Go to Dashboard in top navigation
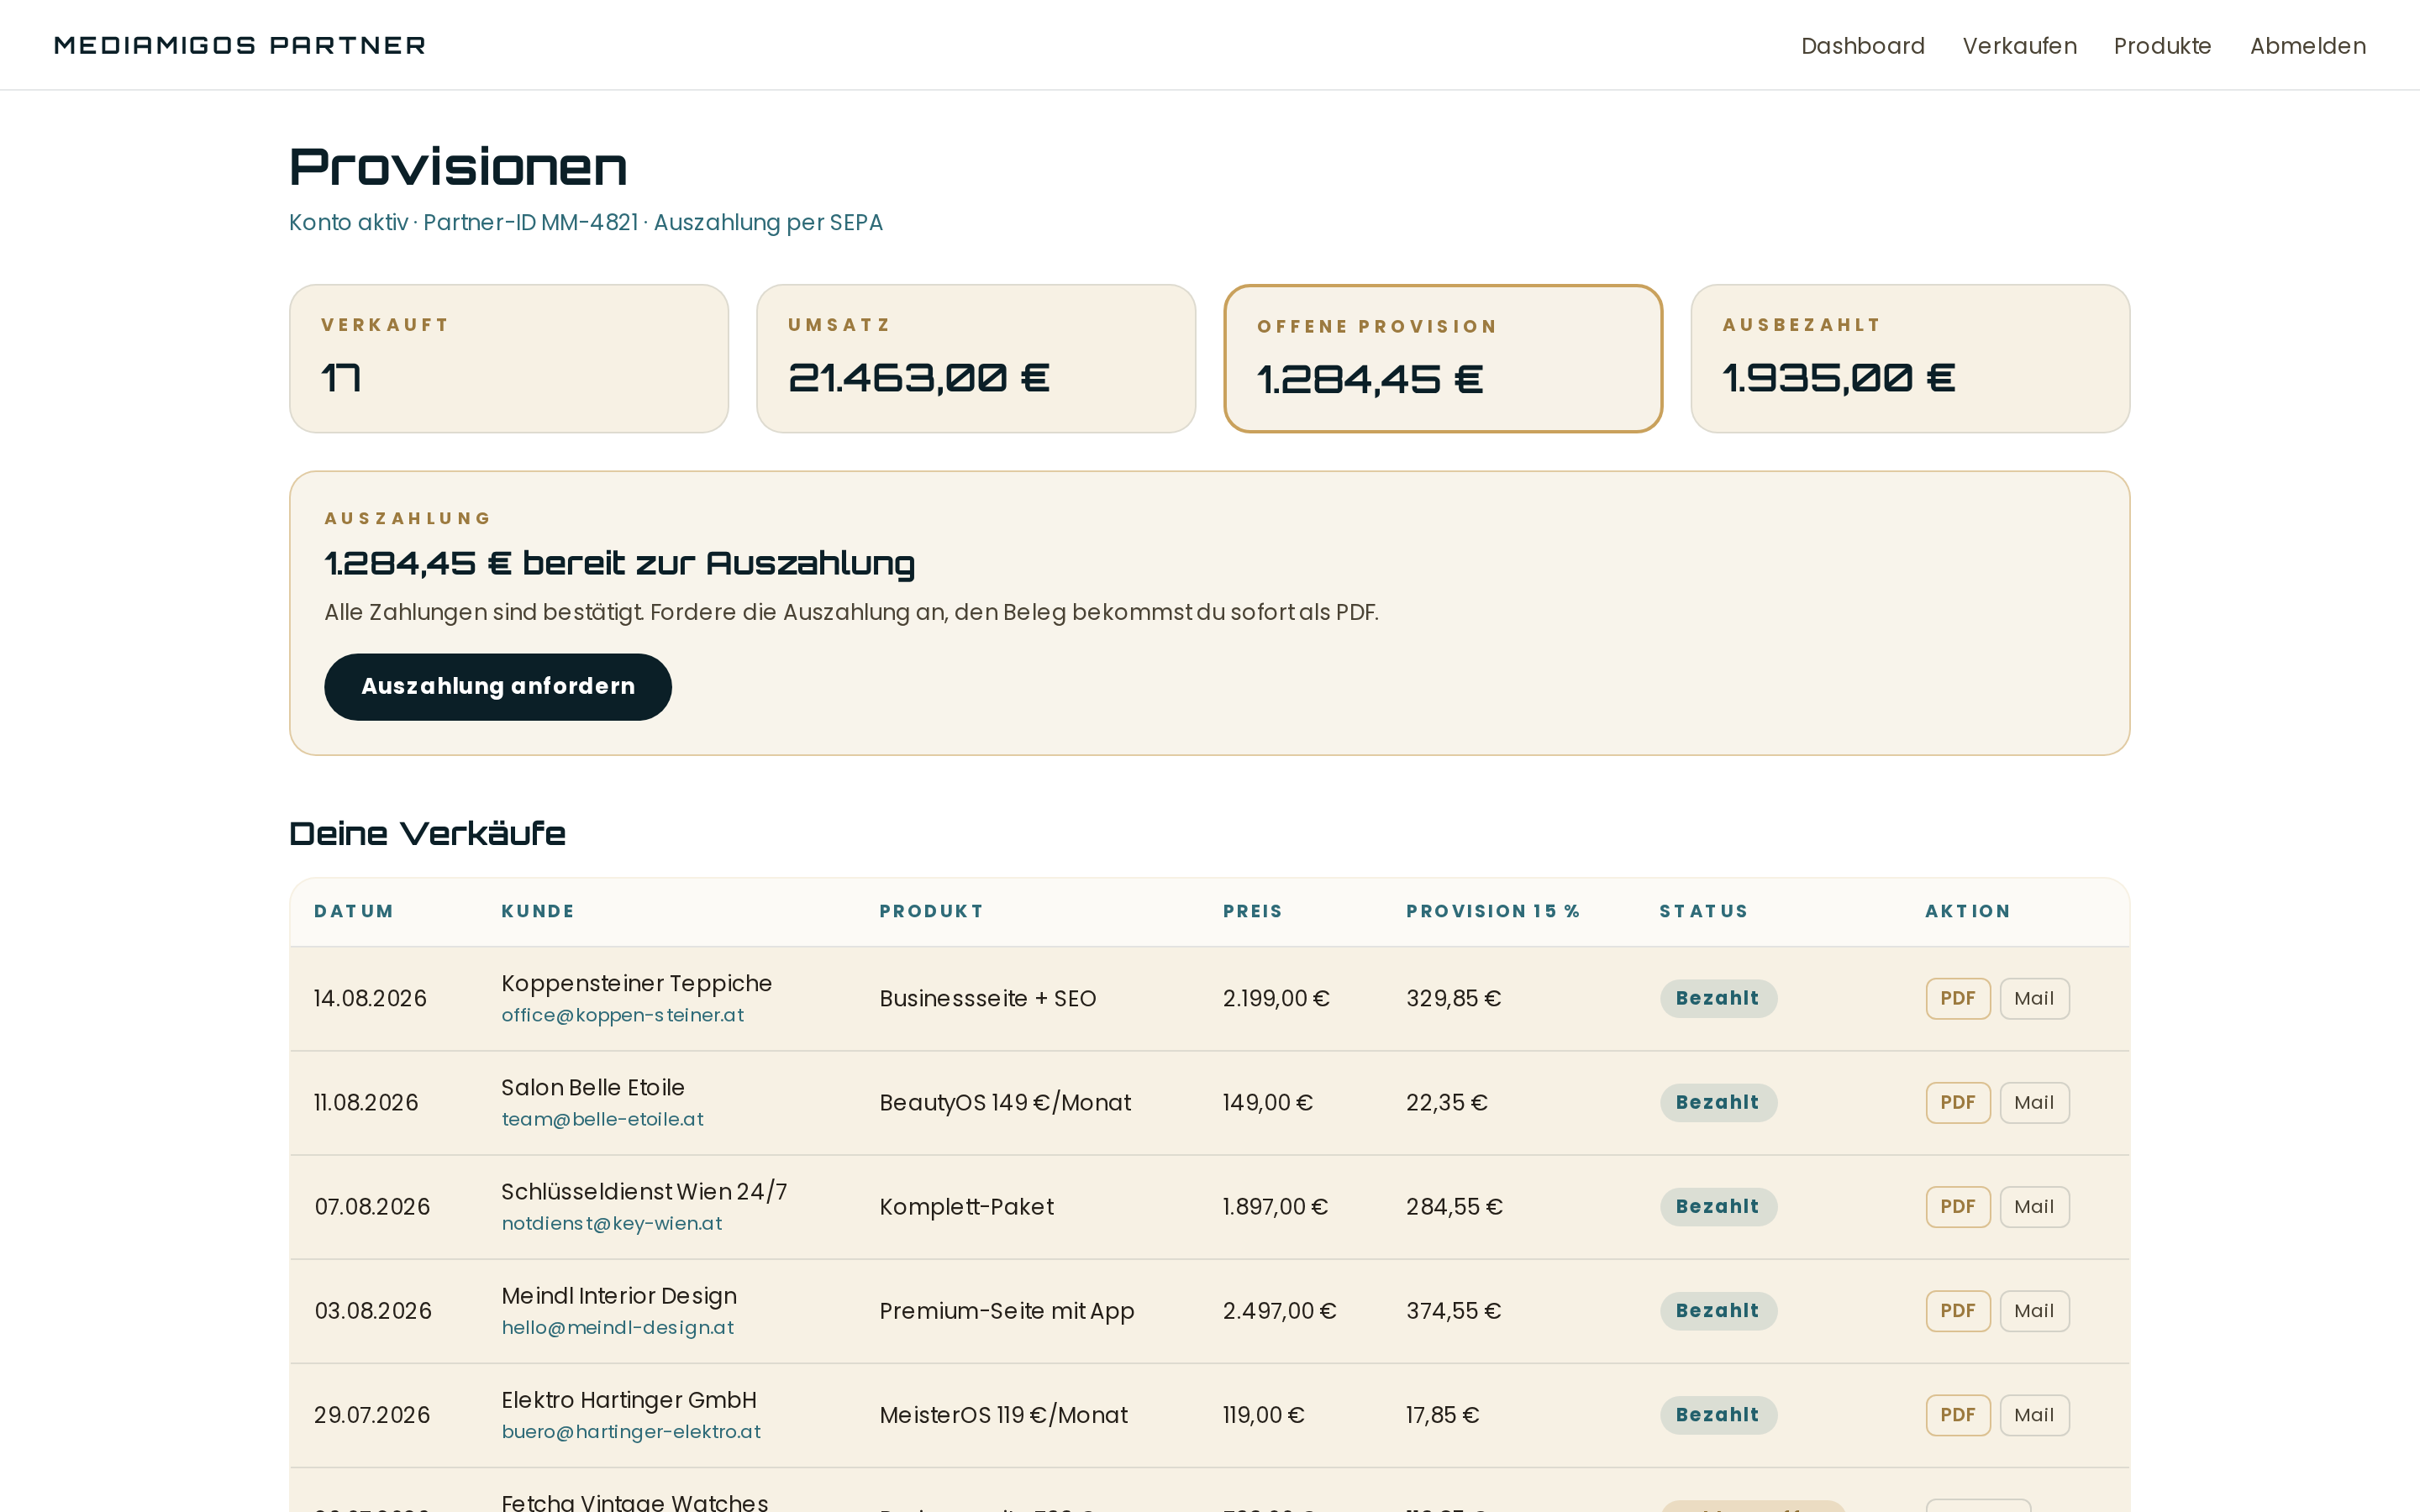This screenshot has width=2420, height=1512. [x=1862, y=46]
